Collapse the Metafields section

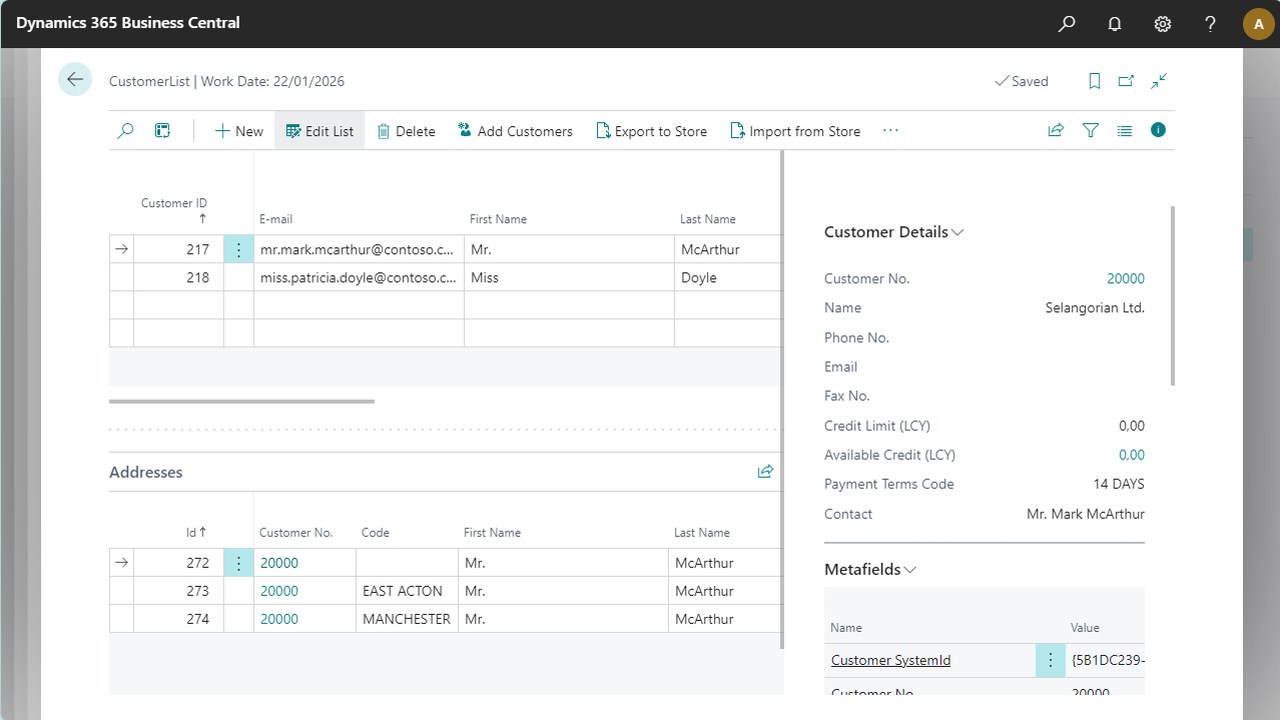click(x=870, y=569)
